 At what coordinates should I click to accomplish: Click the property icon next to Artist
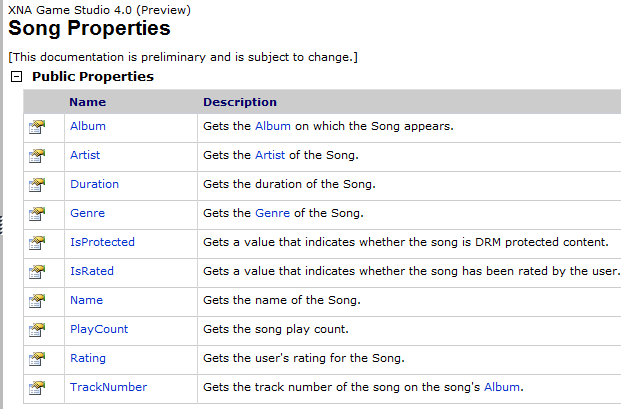37,156
